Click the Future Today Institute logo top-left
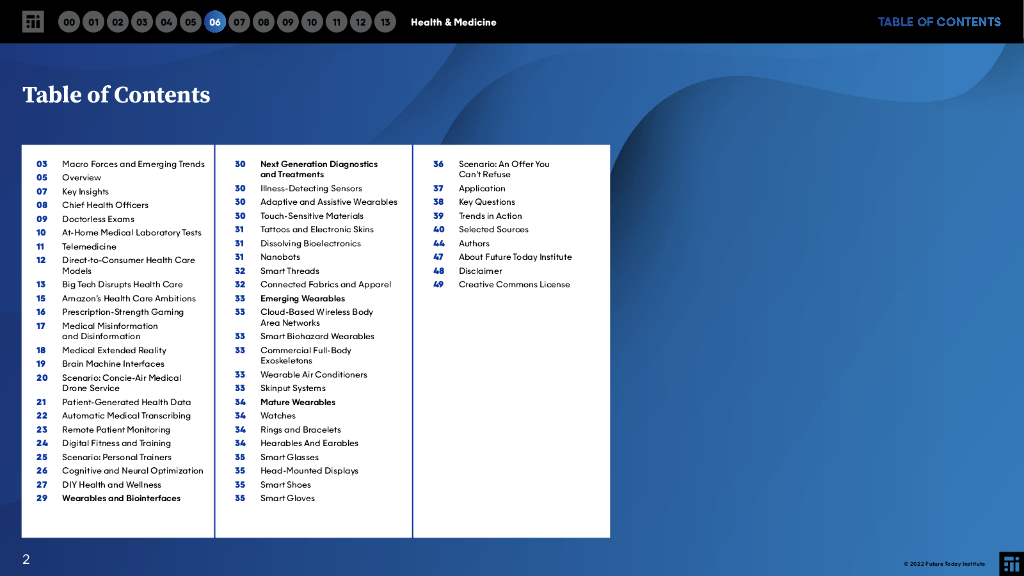 [33, 22]
